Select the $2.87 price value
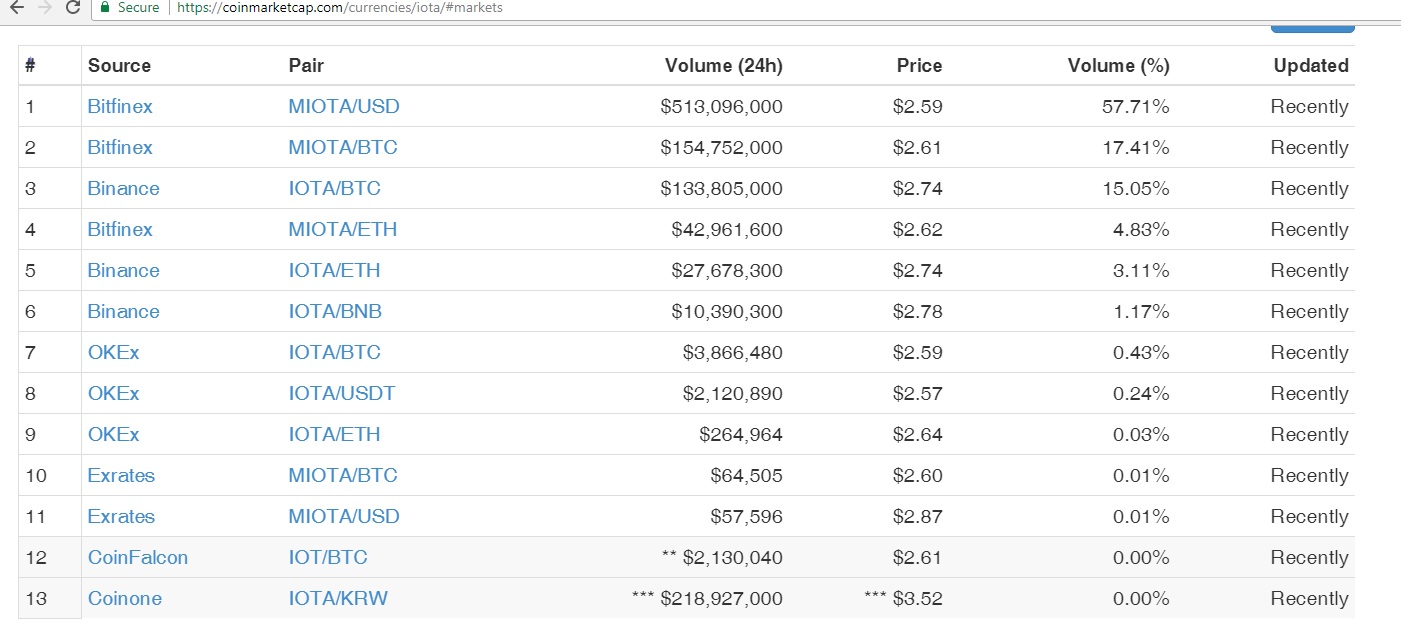The height and width of the screenshot is (629, 1401). click(x=918, y=516)
